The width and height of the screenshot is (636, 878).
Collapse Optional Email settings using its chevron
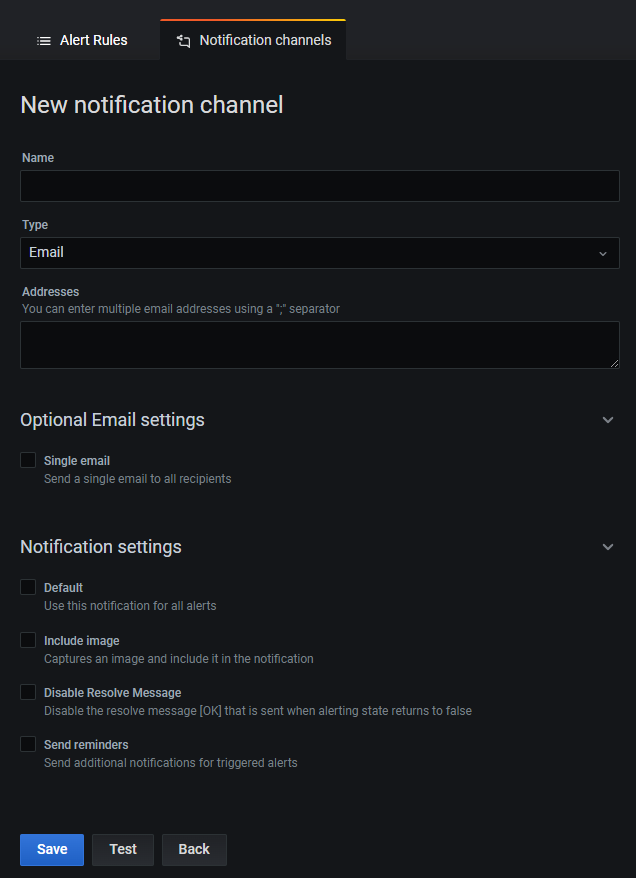click(608, 420)
